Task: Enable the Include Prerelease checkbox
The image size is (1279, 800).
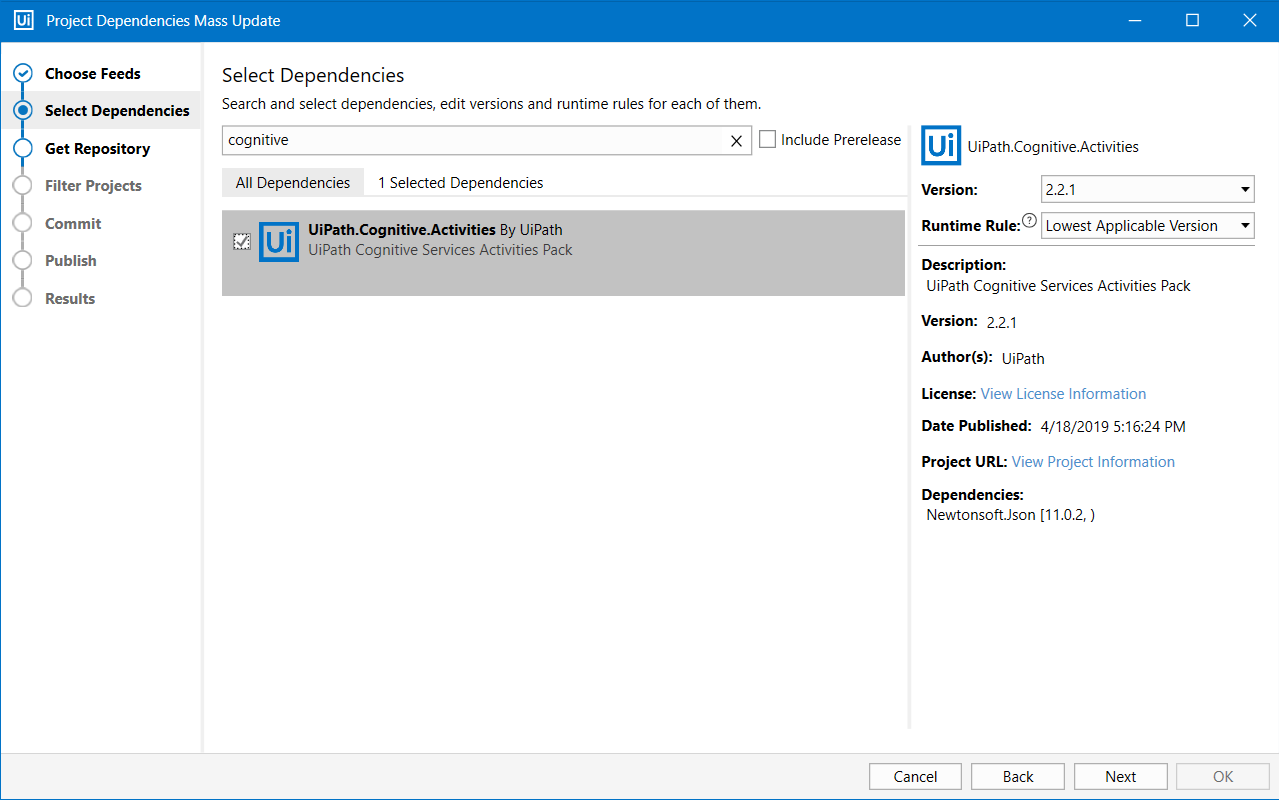Action: pos(766,140)
